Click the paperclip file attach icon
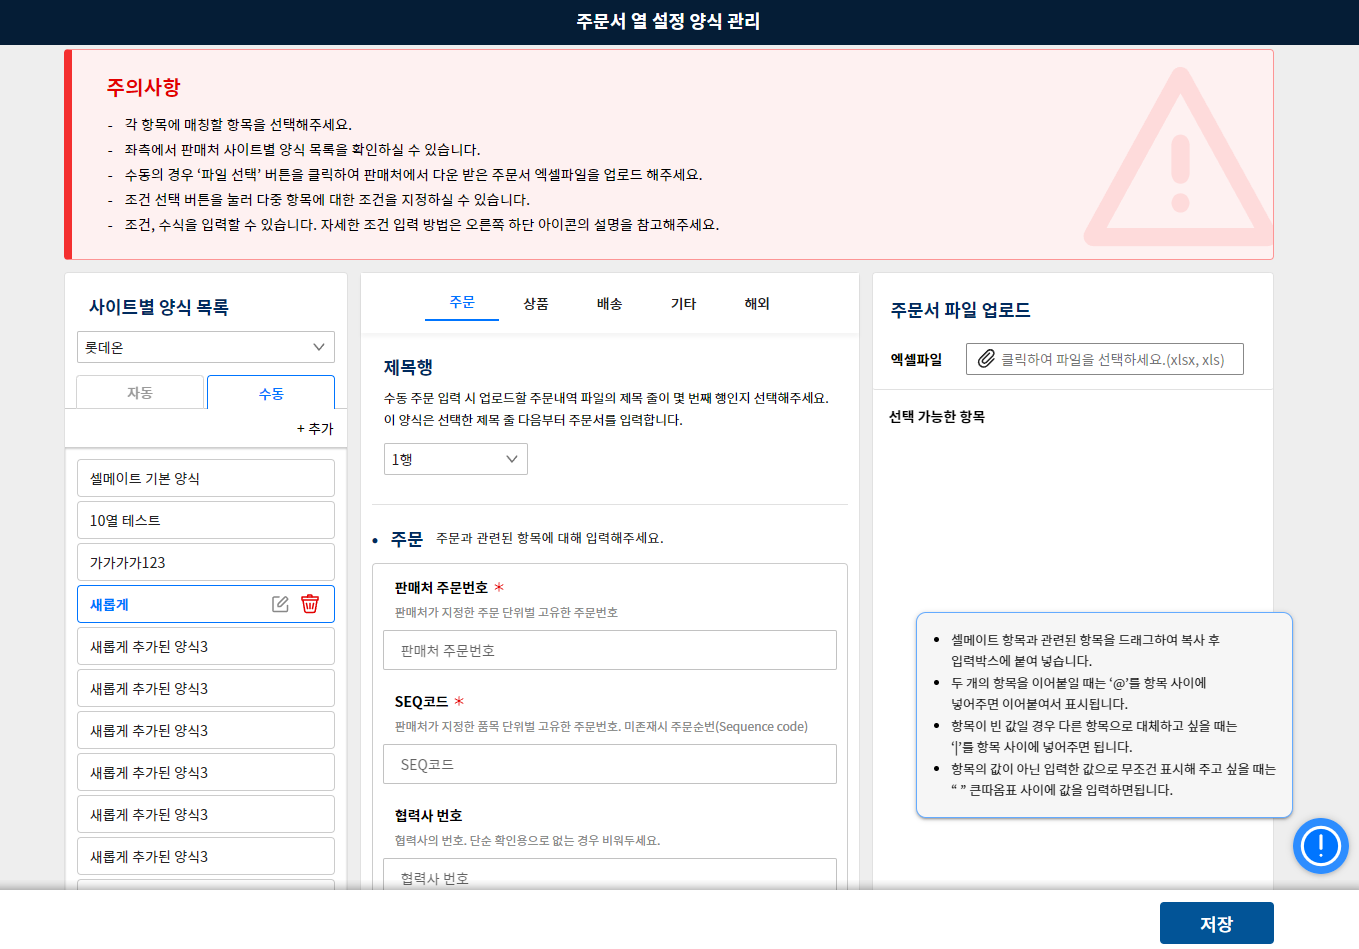The width and height of the screenshot is (1359, 949). tap(986, 359)
